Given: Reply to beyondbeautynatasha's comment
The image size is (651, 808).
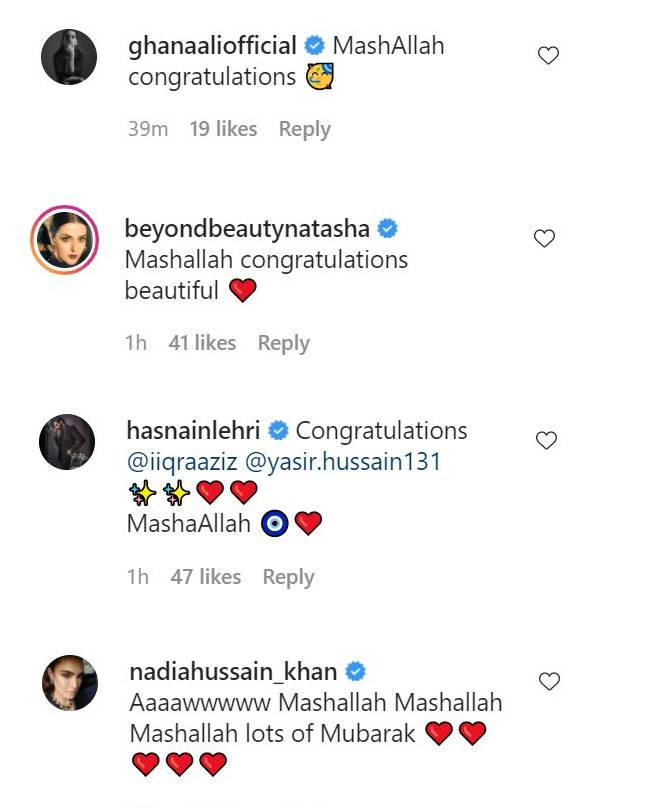Looking at the screenshot, I should pyautogui.click(x=283, y=343).
